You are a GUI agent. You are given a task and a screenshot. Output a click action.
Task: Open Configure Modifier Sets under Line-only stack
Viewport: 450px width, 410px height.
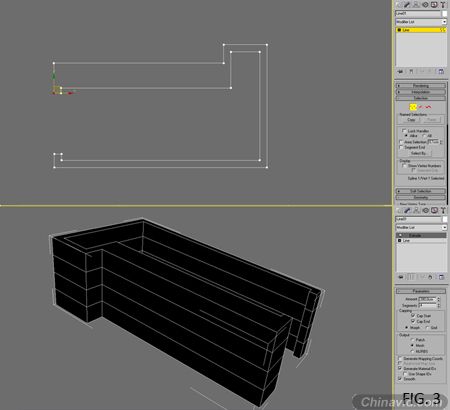click(x=441, y=71)
